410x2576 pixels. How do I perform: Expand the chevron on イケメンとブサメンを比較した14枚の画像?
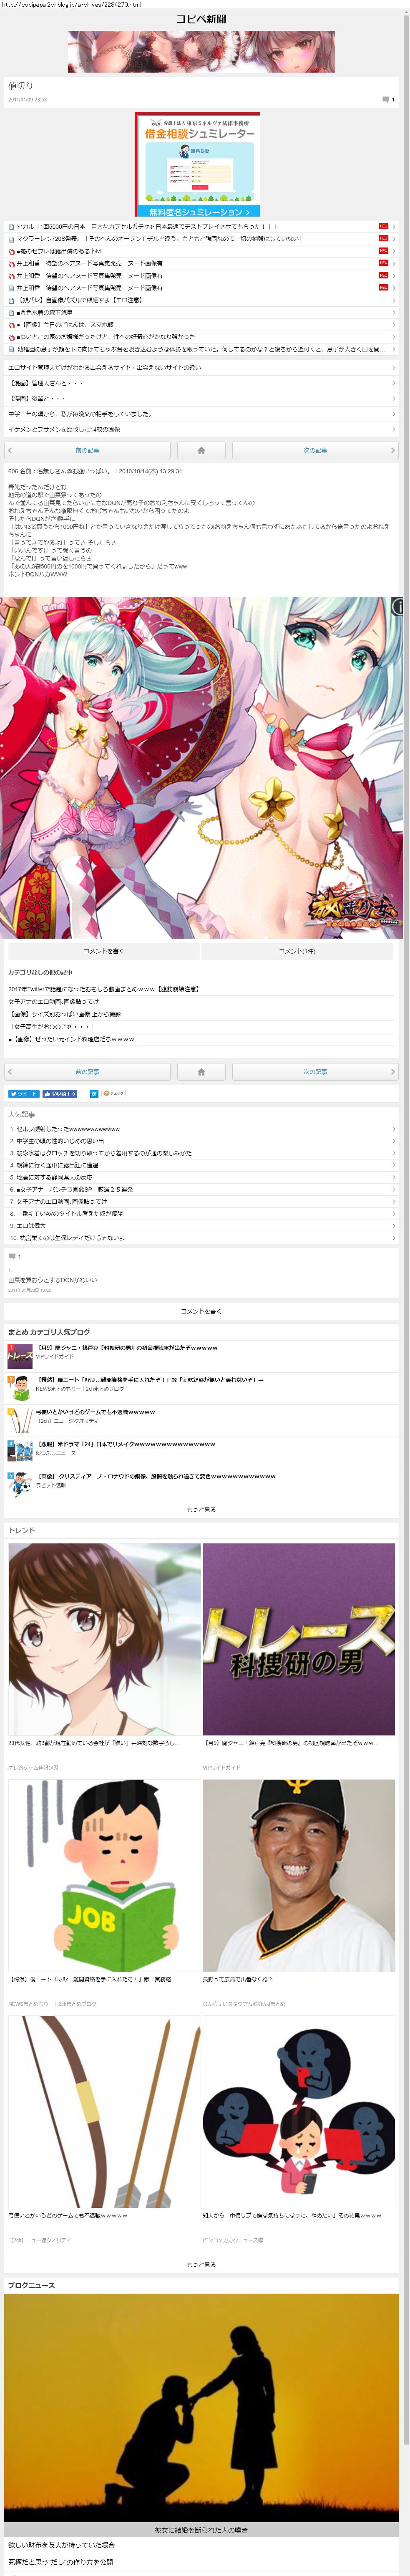(394, 429)
